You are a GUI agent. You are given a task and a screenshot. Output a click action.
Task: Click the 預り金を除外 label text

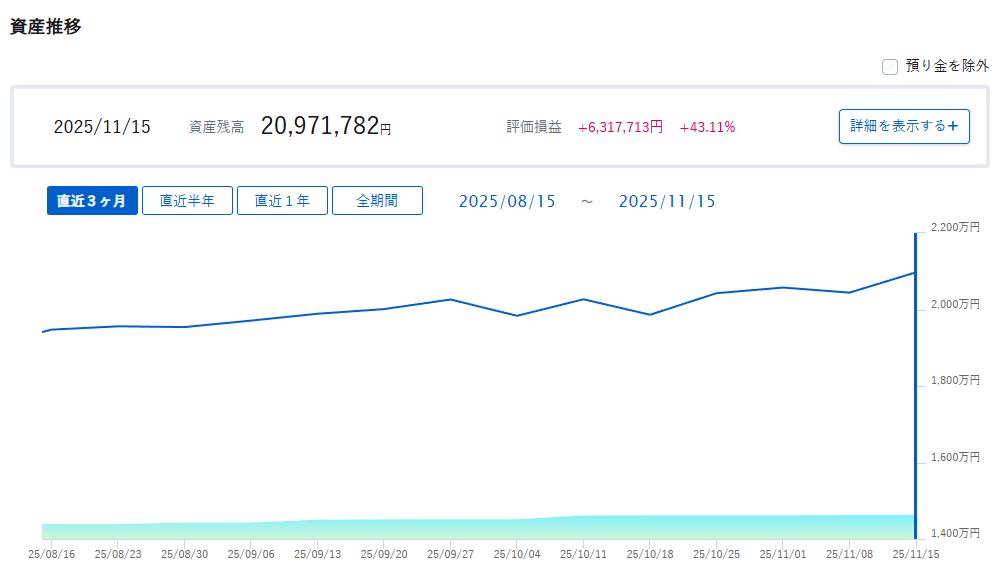[x=946, y=67]
